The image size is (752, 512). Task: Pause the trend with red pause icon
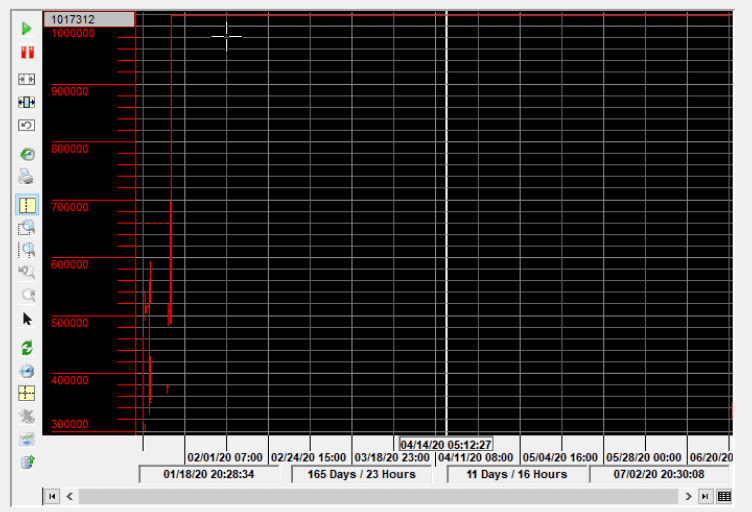pyautogui.click(x=27, y=52)
